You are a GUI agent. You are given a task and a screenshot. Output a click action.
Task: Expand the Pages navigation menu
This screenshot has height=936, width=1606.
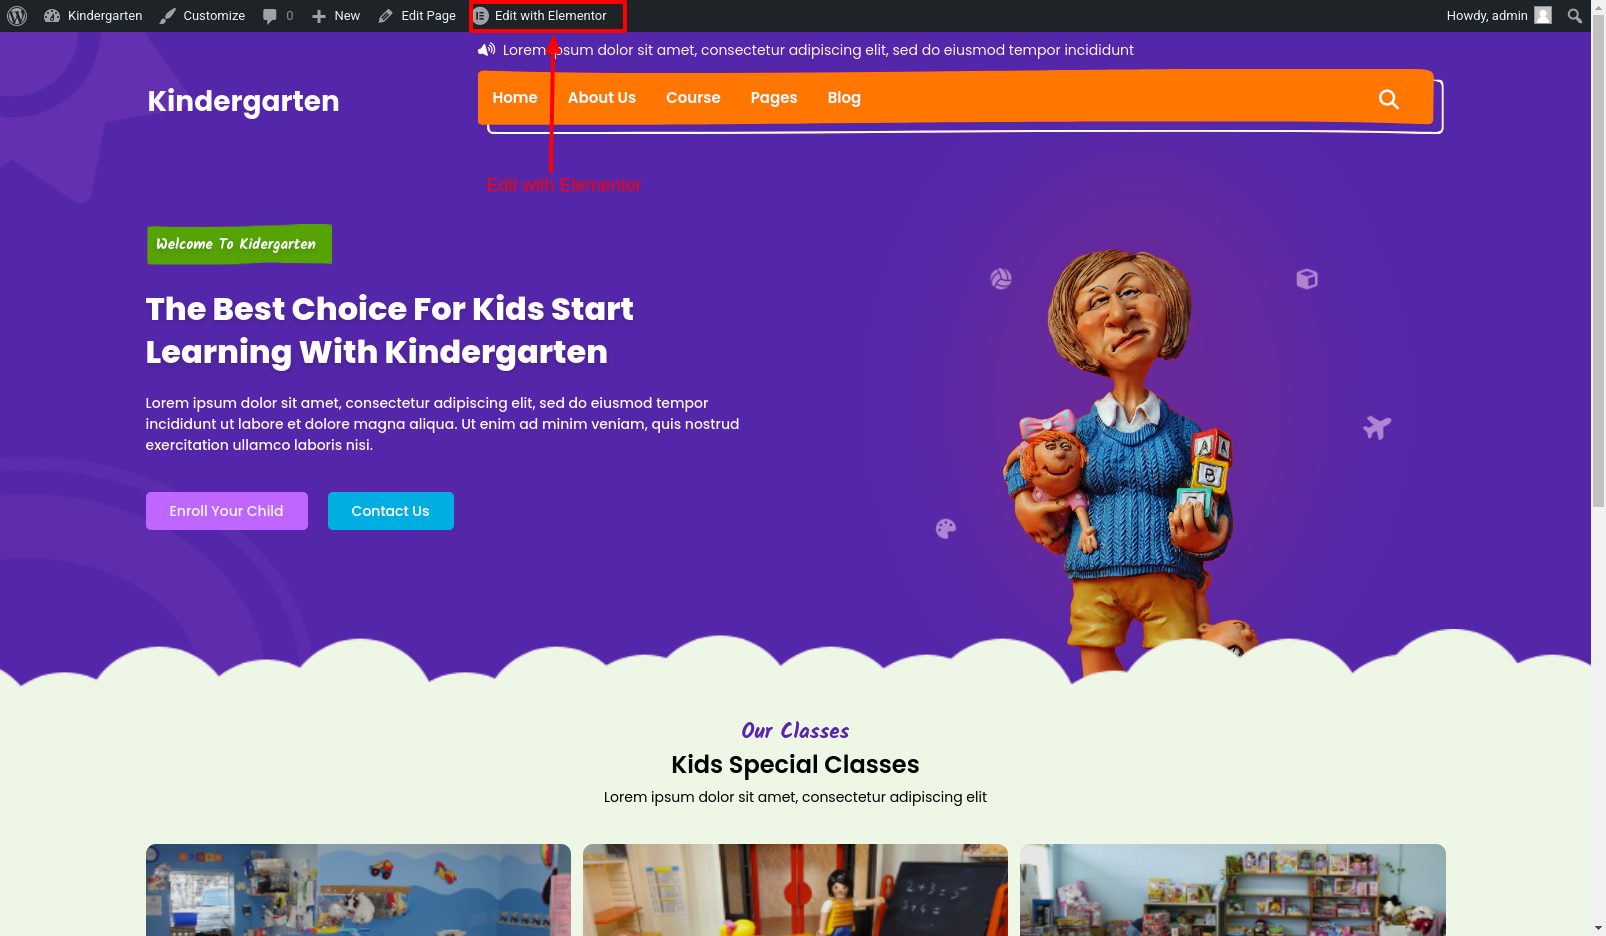click(774, 97)
